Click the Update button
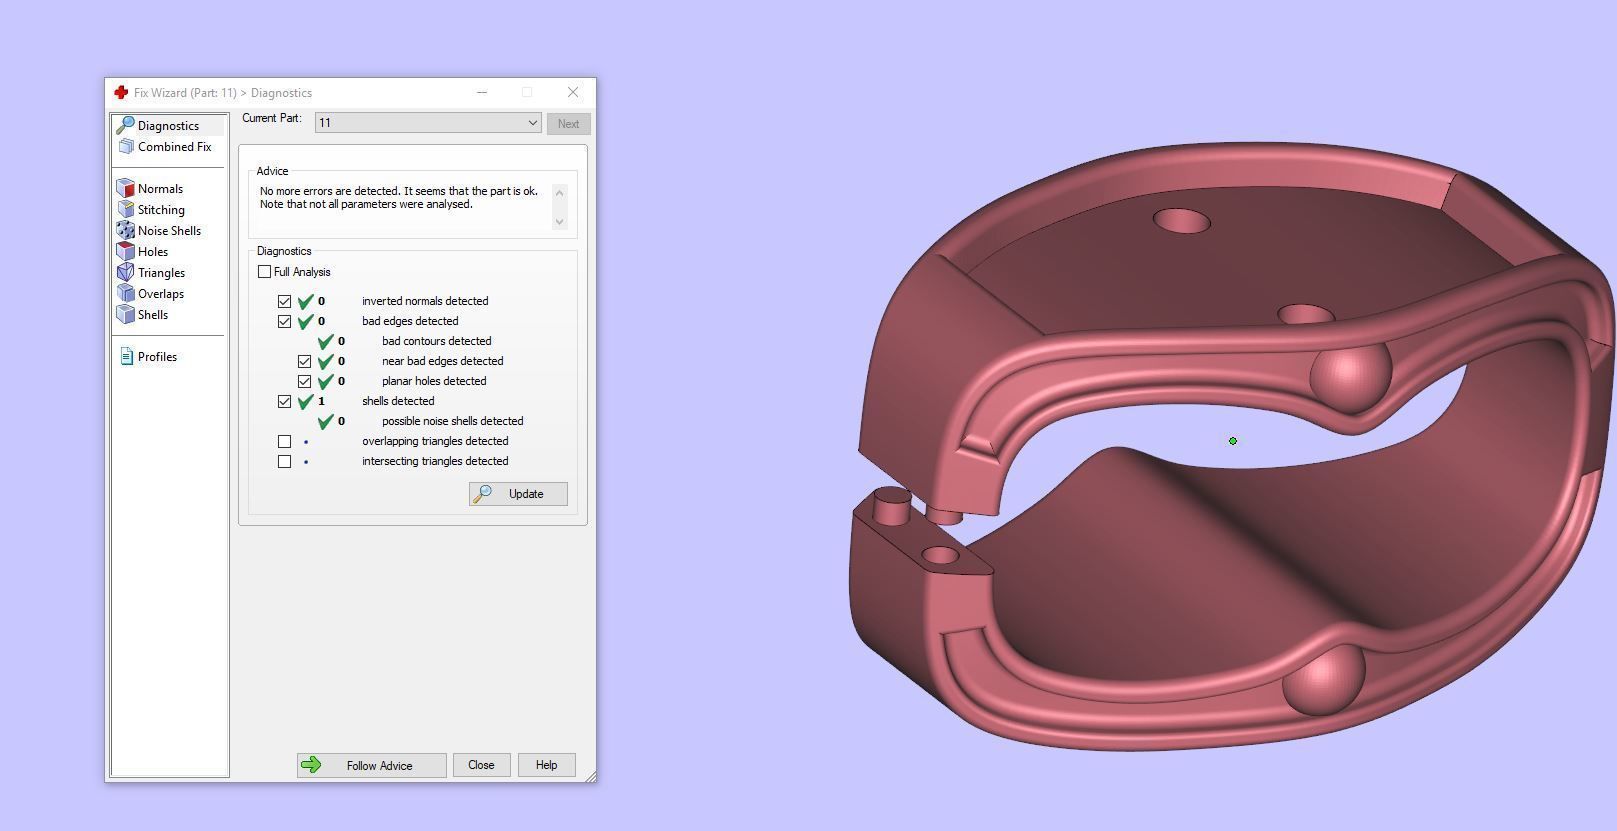 coord(518,493)
